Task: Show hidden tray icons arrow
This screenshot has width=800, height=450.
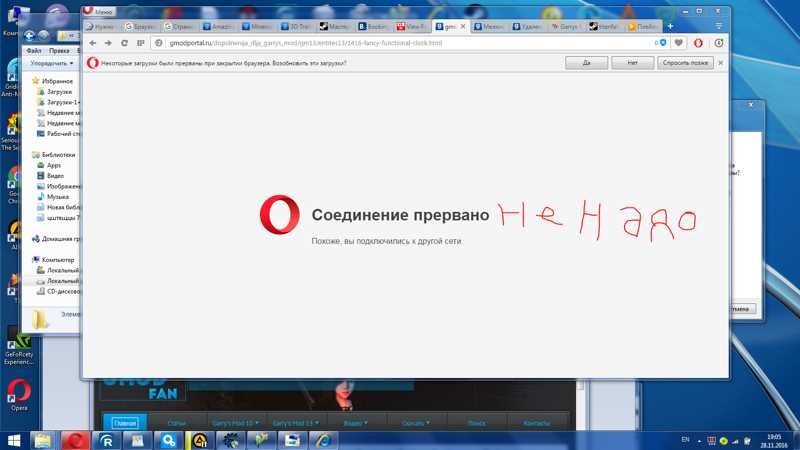Action: (x=699, y=440)
